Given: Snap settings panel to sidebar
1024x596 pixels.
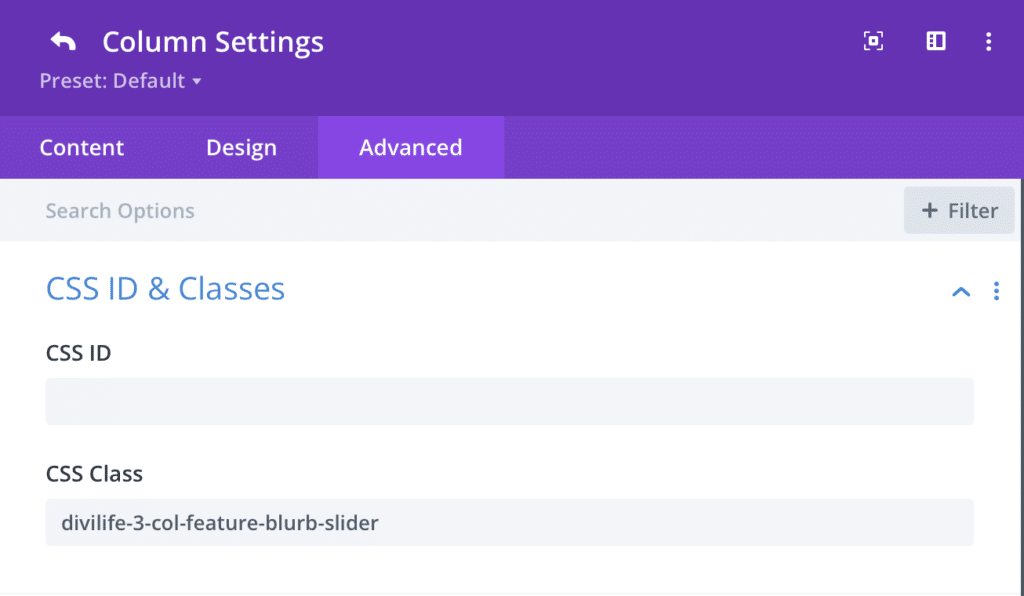Looking at the screenshot, I should (x=936, y=41).
